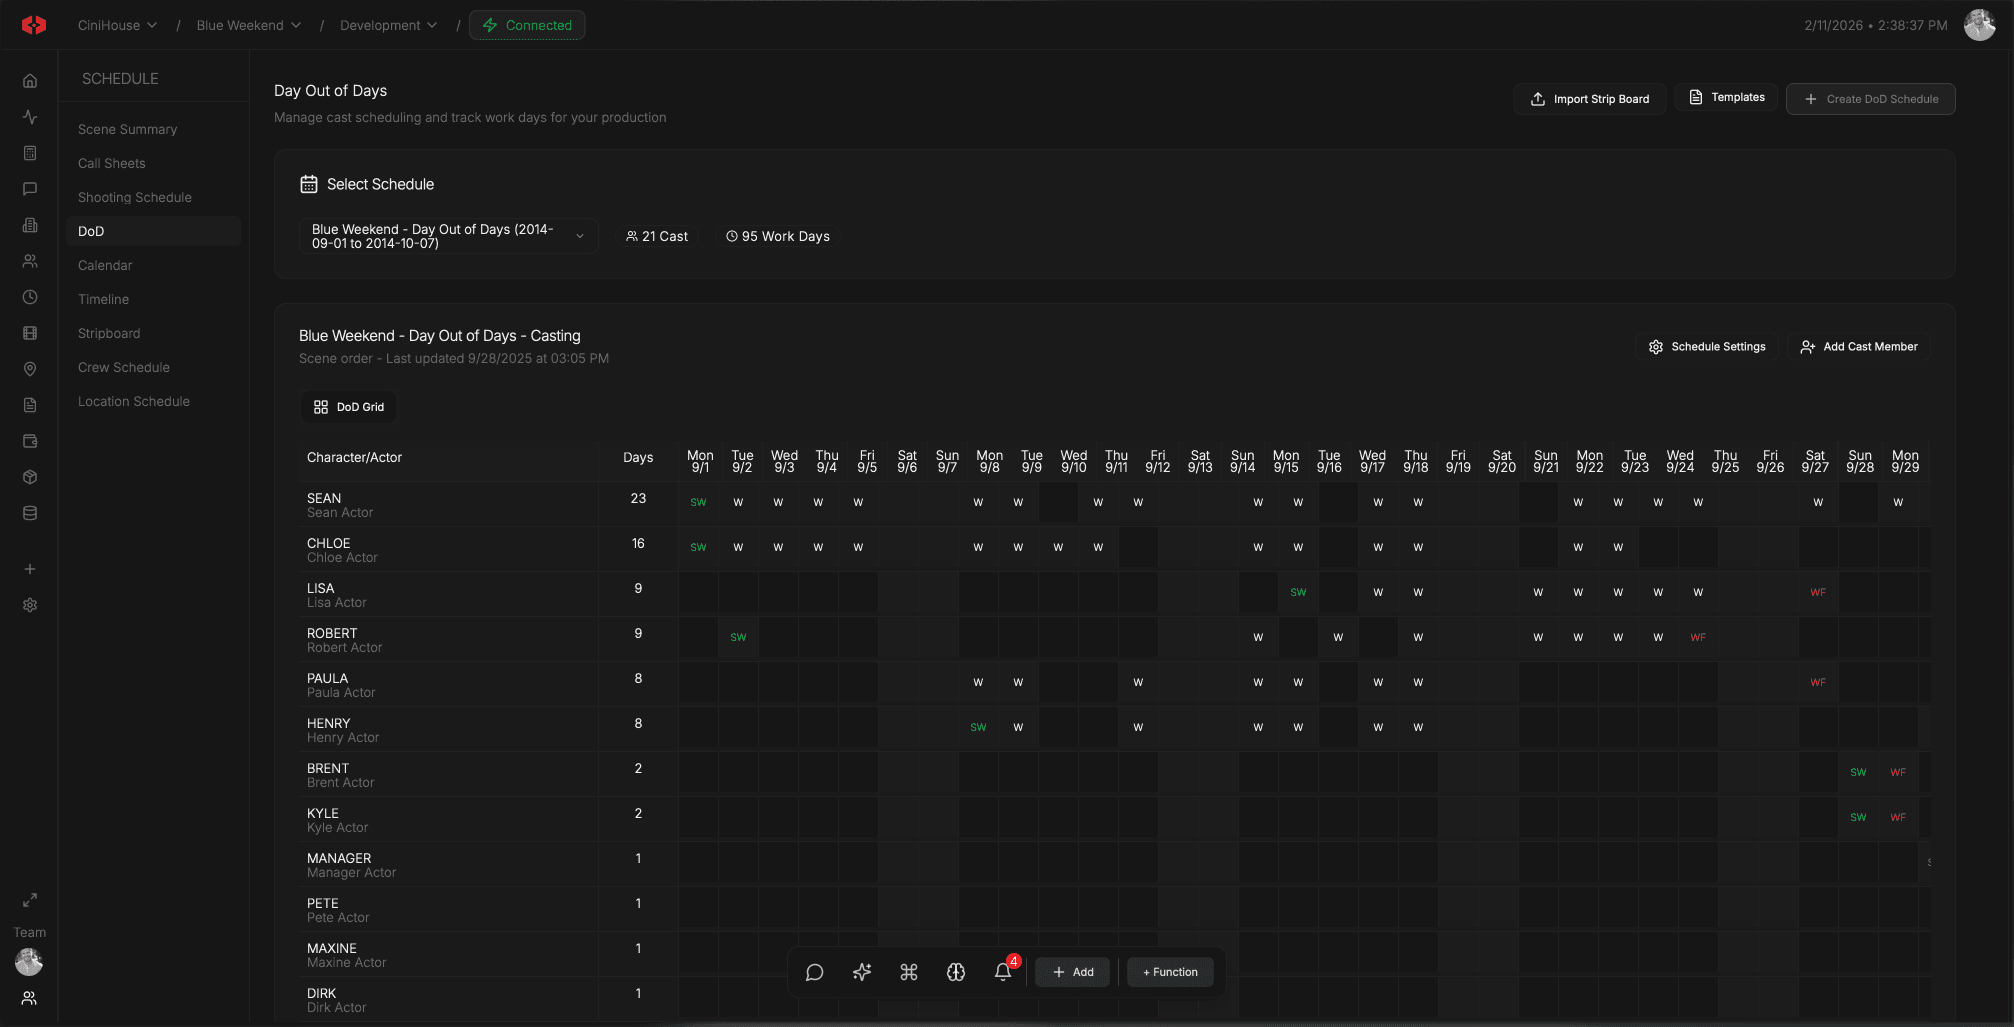Click ROBERT's SW cell on Tue 9/2
This screenshot has height=1027, width=2014.
click(738, 637)
